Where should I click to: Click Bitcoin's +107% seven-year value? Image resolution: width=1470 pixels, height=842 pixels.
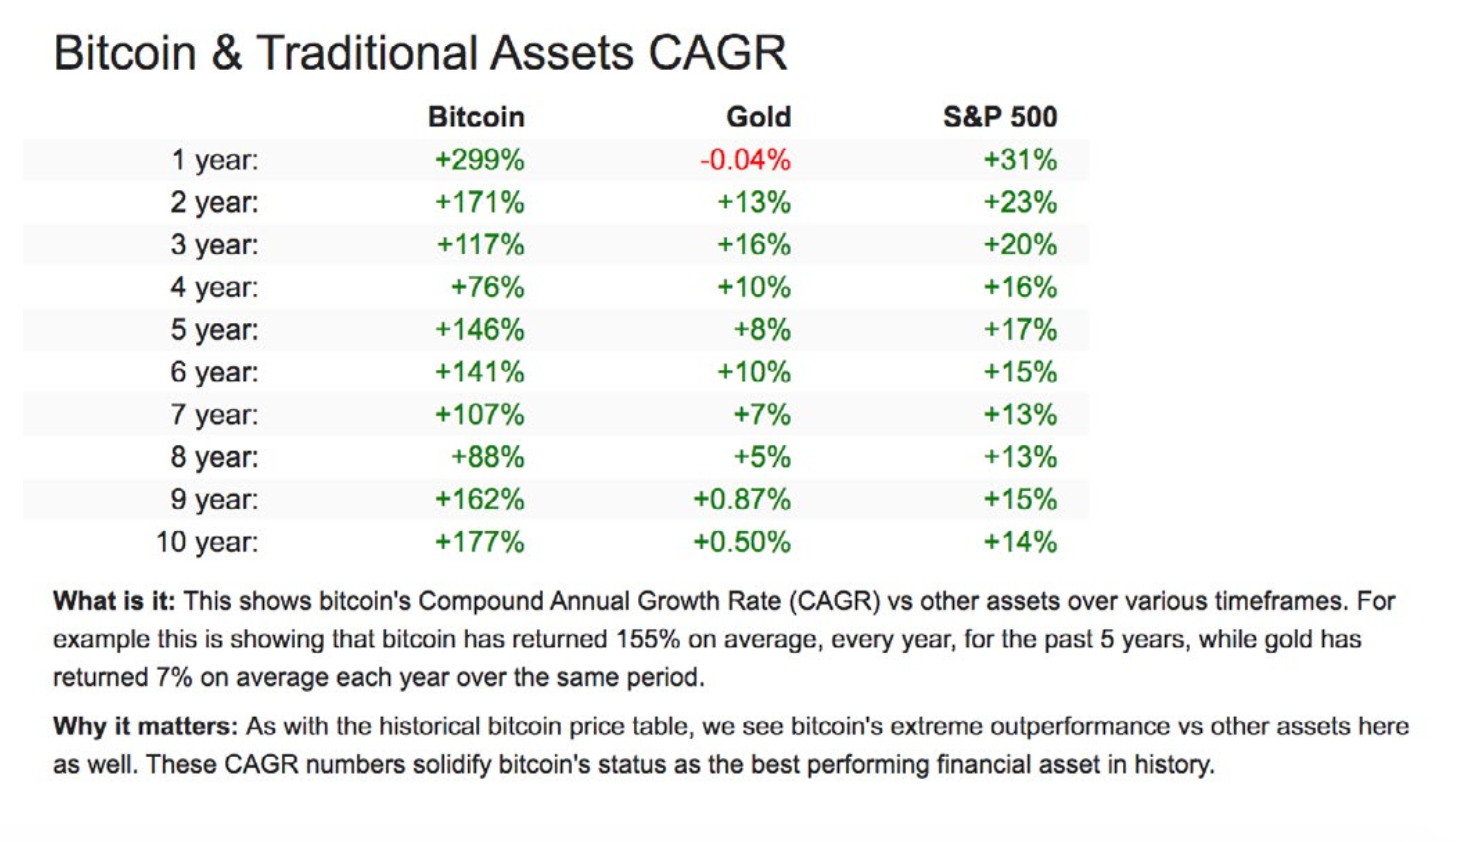(479, 415)
